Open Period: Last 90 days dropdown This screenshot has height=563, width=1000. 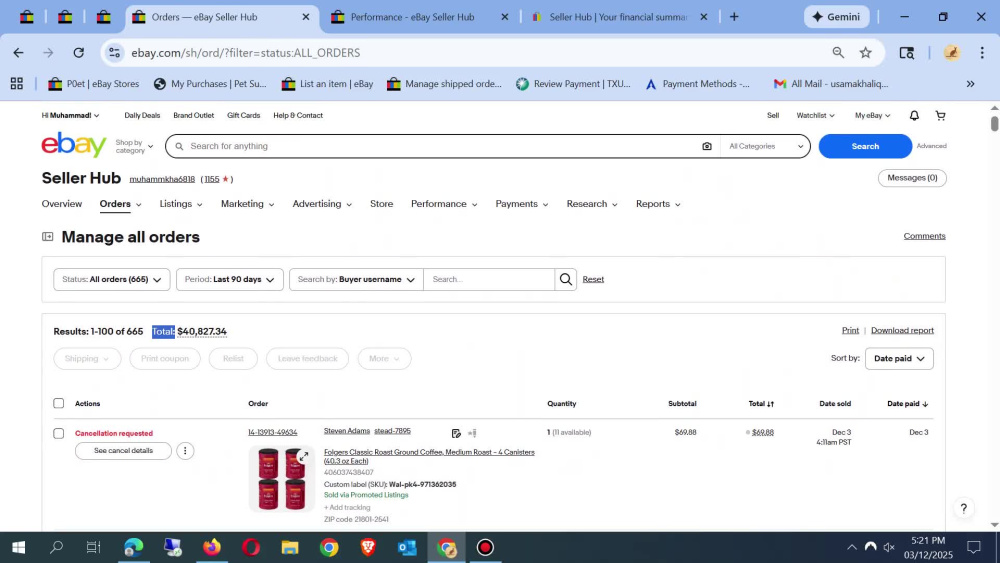click(230, 279)
